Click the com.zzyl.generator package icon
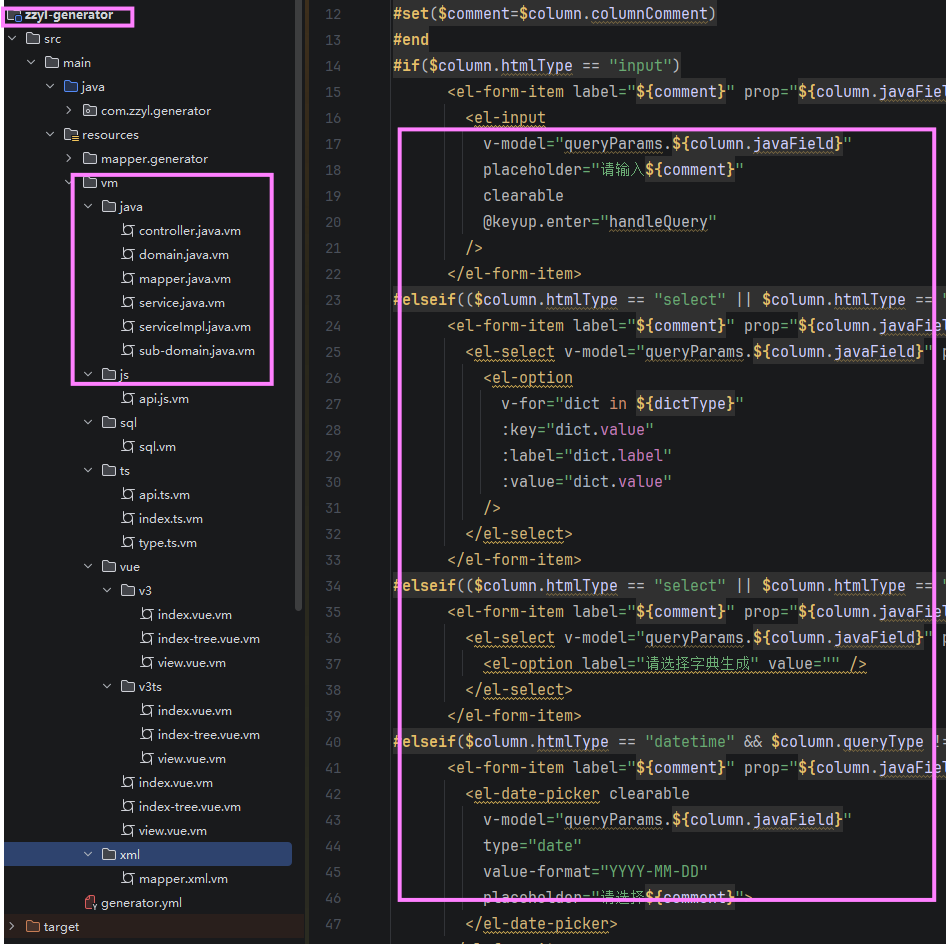The width and height of the screenshot is (946, 944). click(90, 110)
